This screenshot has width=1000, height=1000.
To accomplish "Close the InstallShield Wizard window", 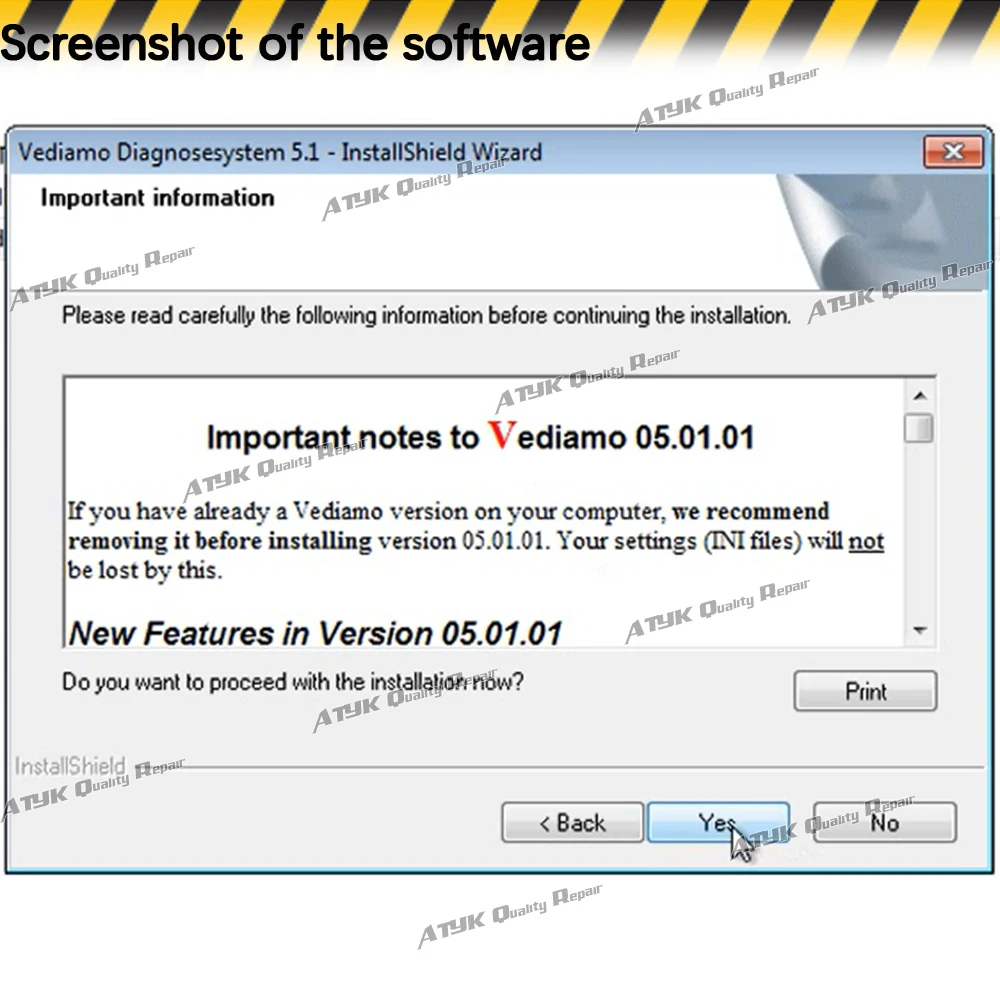I will [x=953, y=152].
